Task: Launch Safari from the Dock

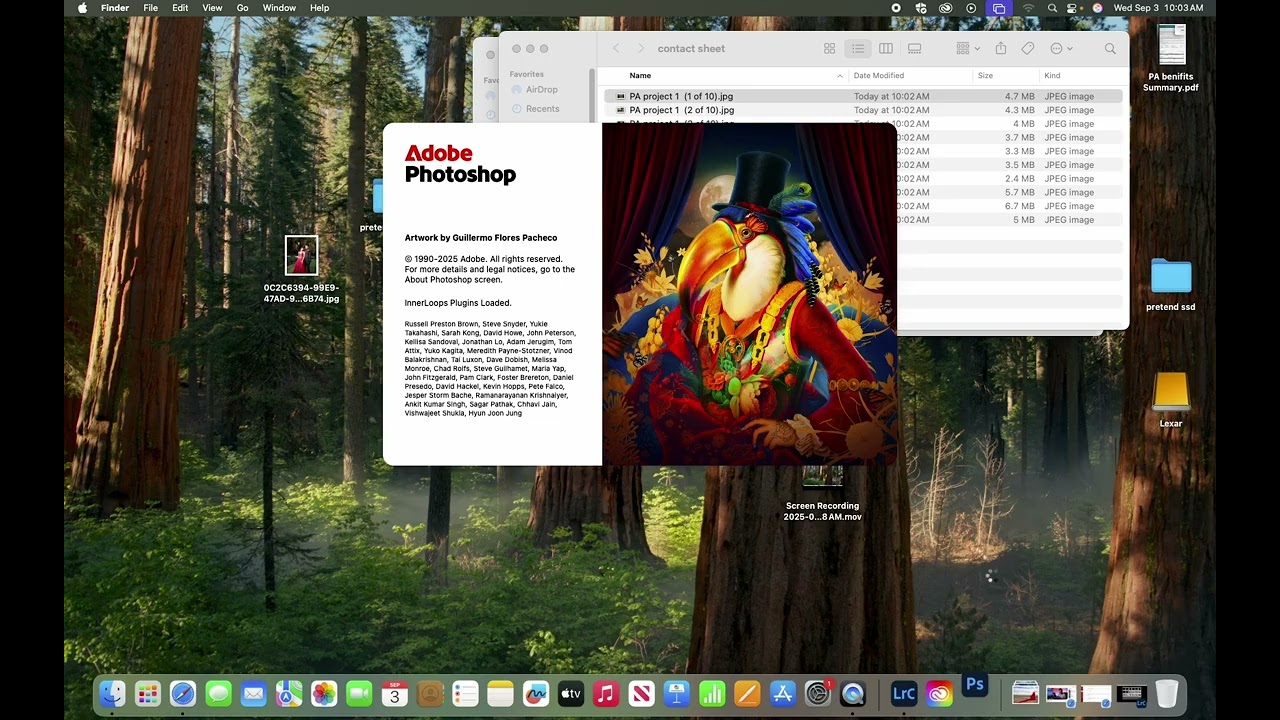Action: coord(183,694)
